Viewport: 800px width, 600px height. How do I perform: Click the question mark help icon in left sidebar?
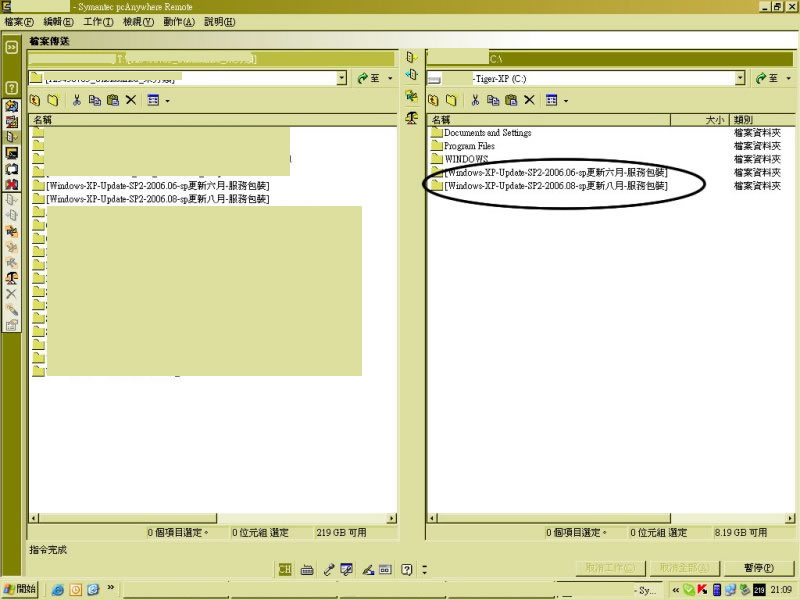[11, 88]
